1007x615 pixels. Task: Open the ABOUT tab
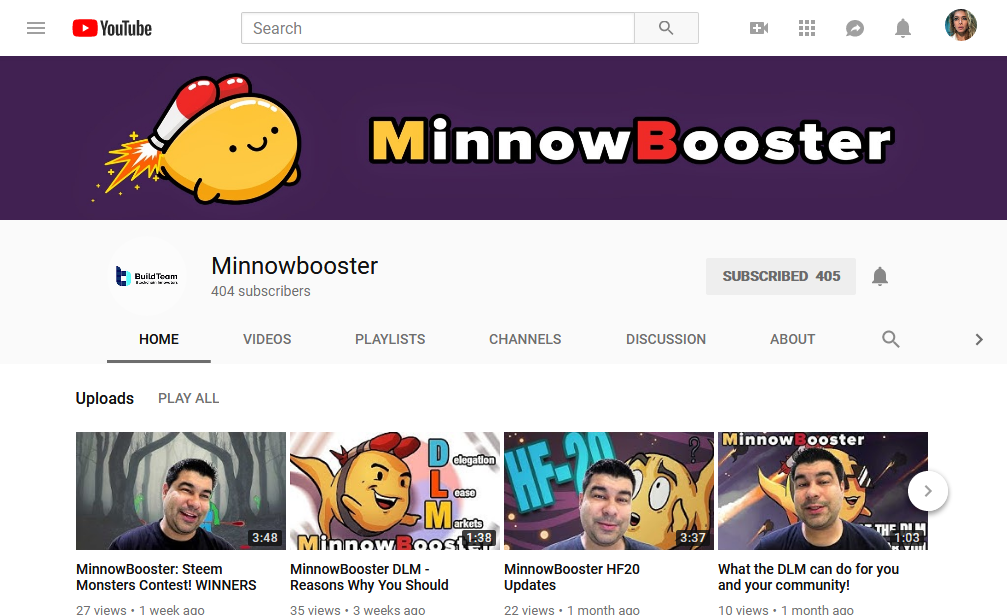(792, 339)
